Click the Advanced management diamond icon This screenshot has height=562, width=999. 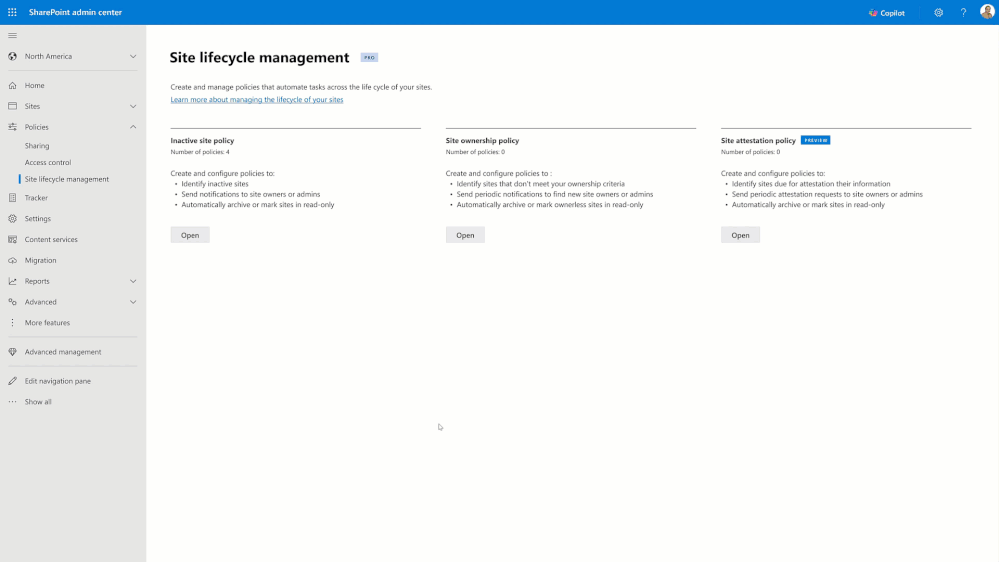12,352
